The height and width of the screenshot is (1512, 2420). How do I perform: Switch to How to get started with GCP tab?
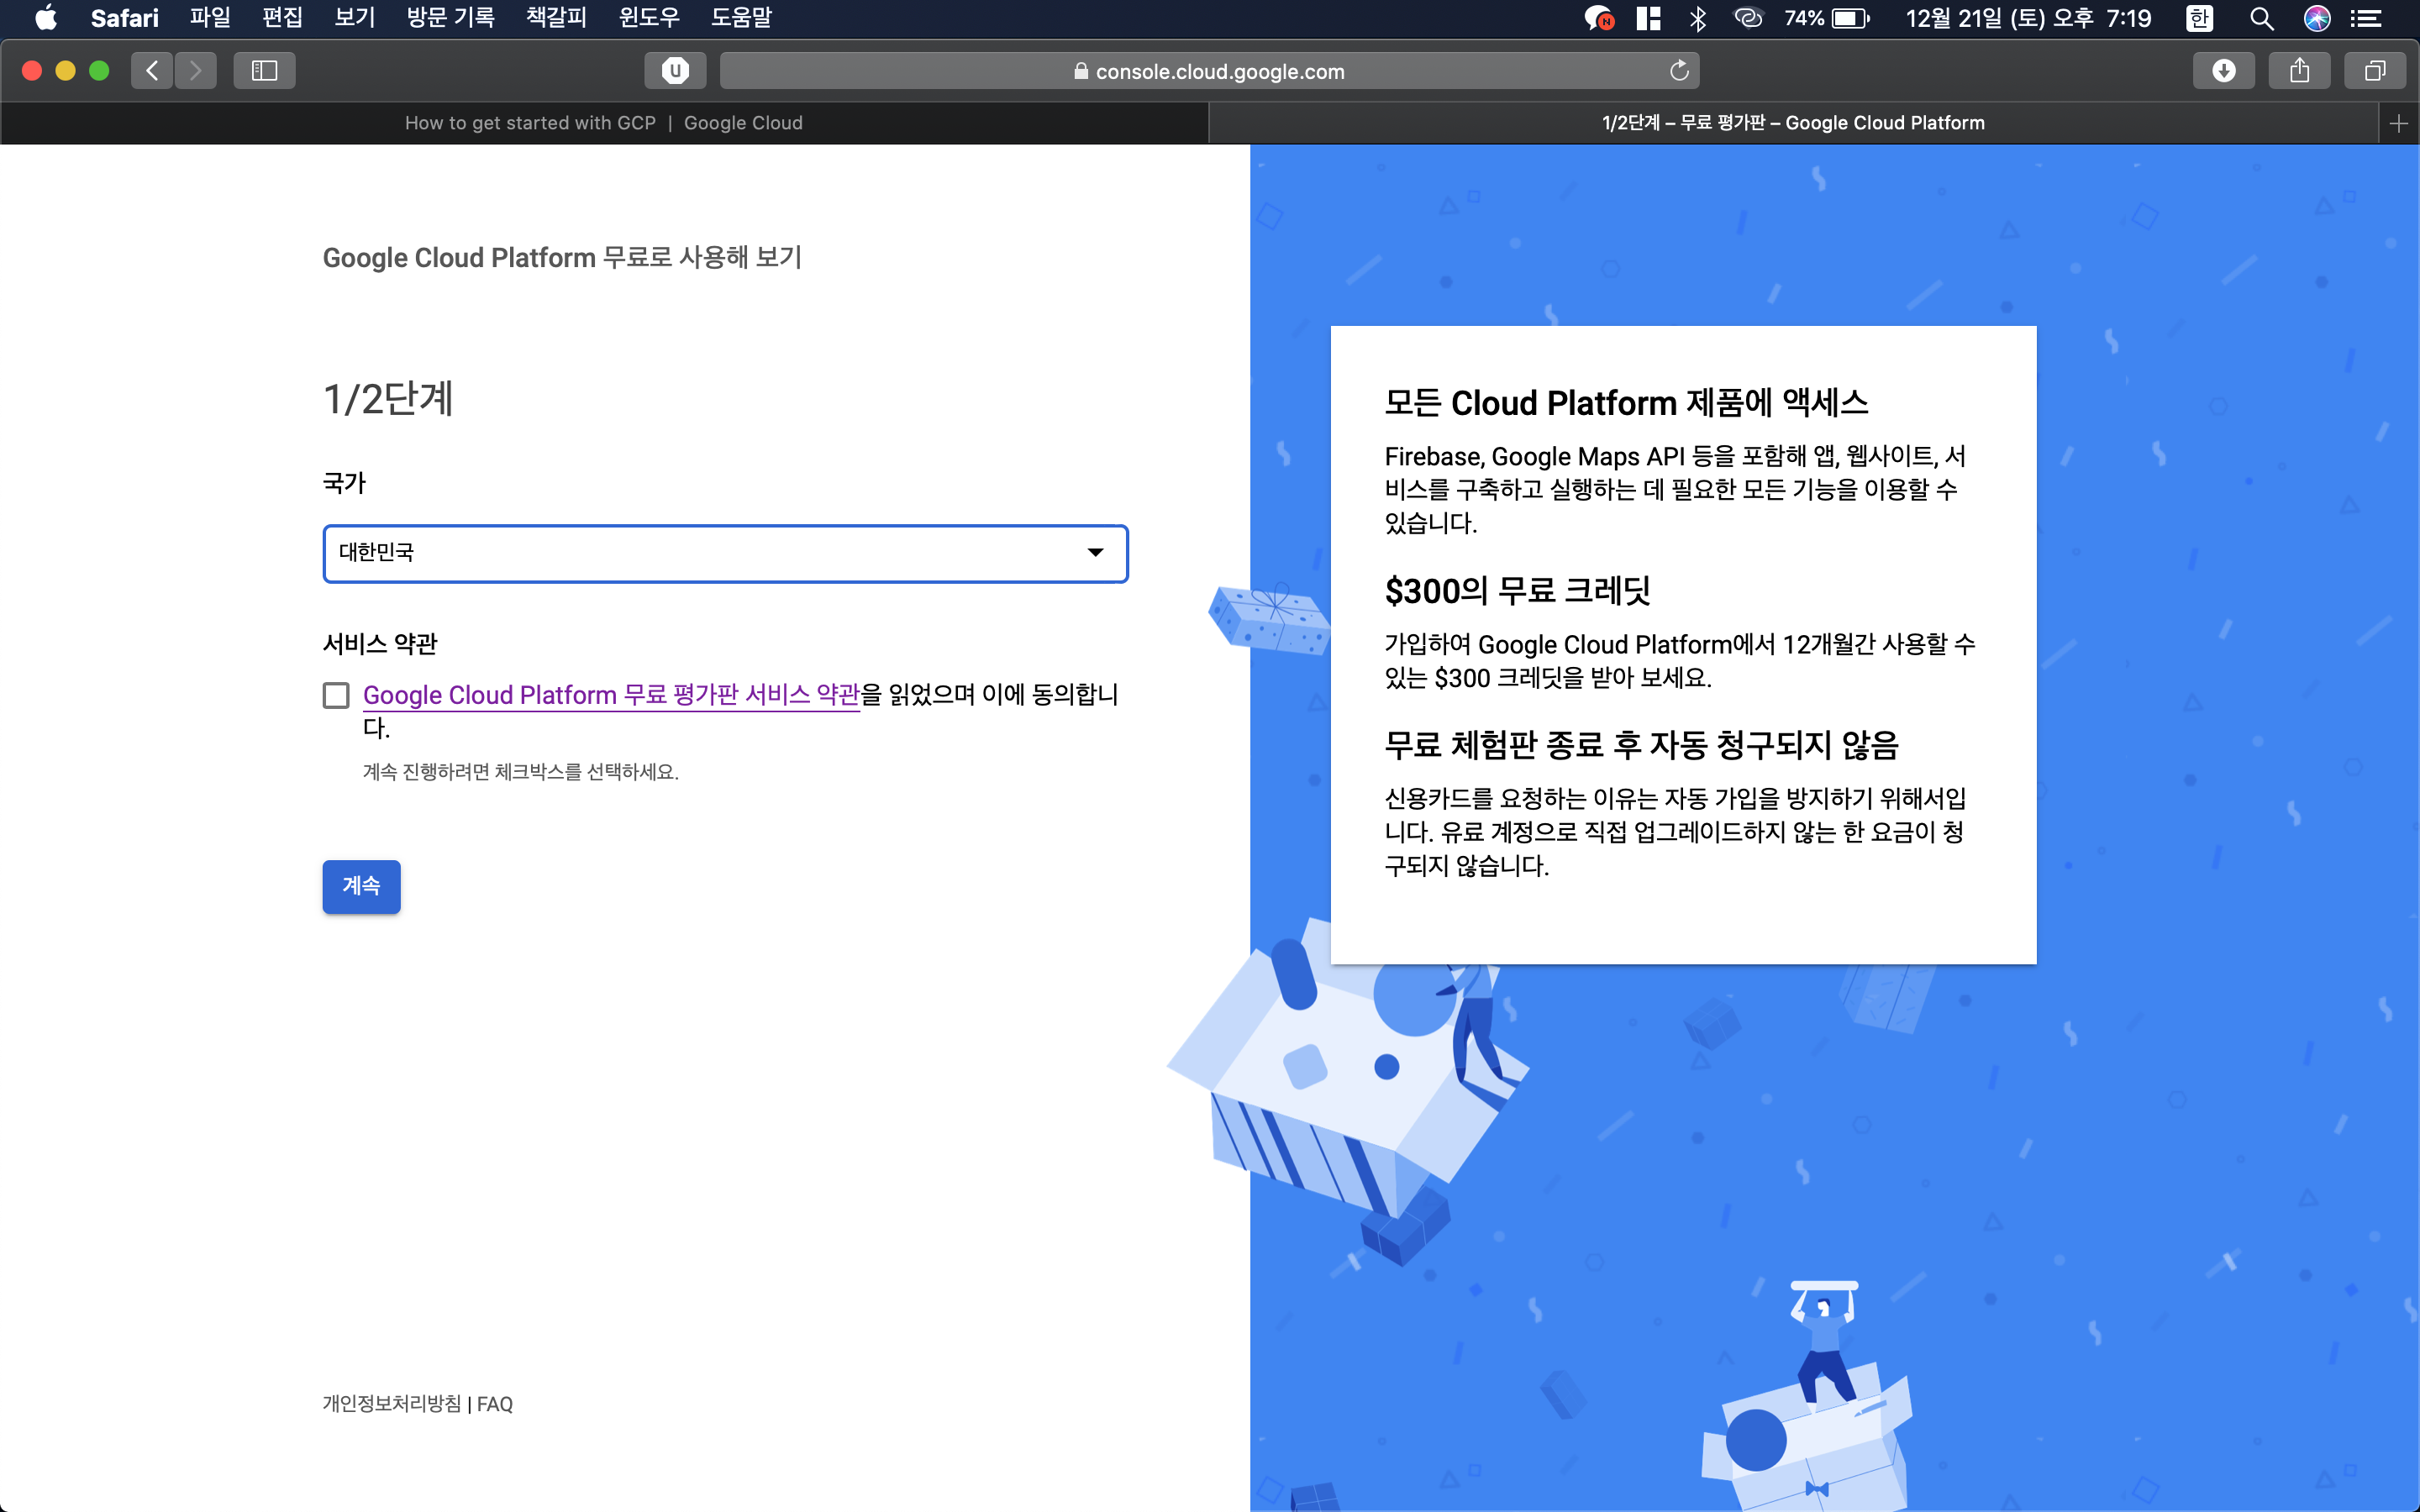tap(604, 123)
